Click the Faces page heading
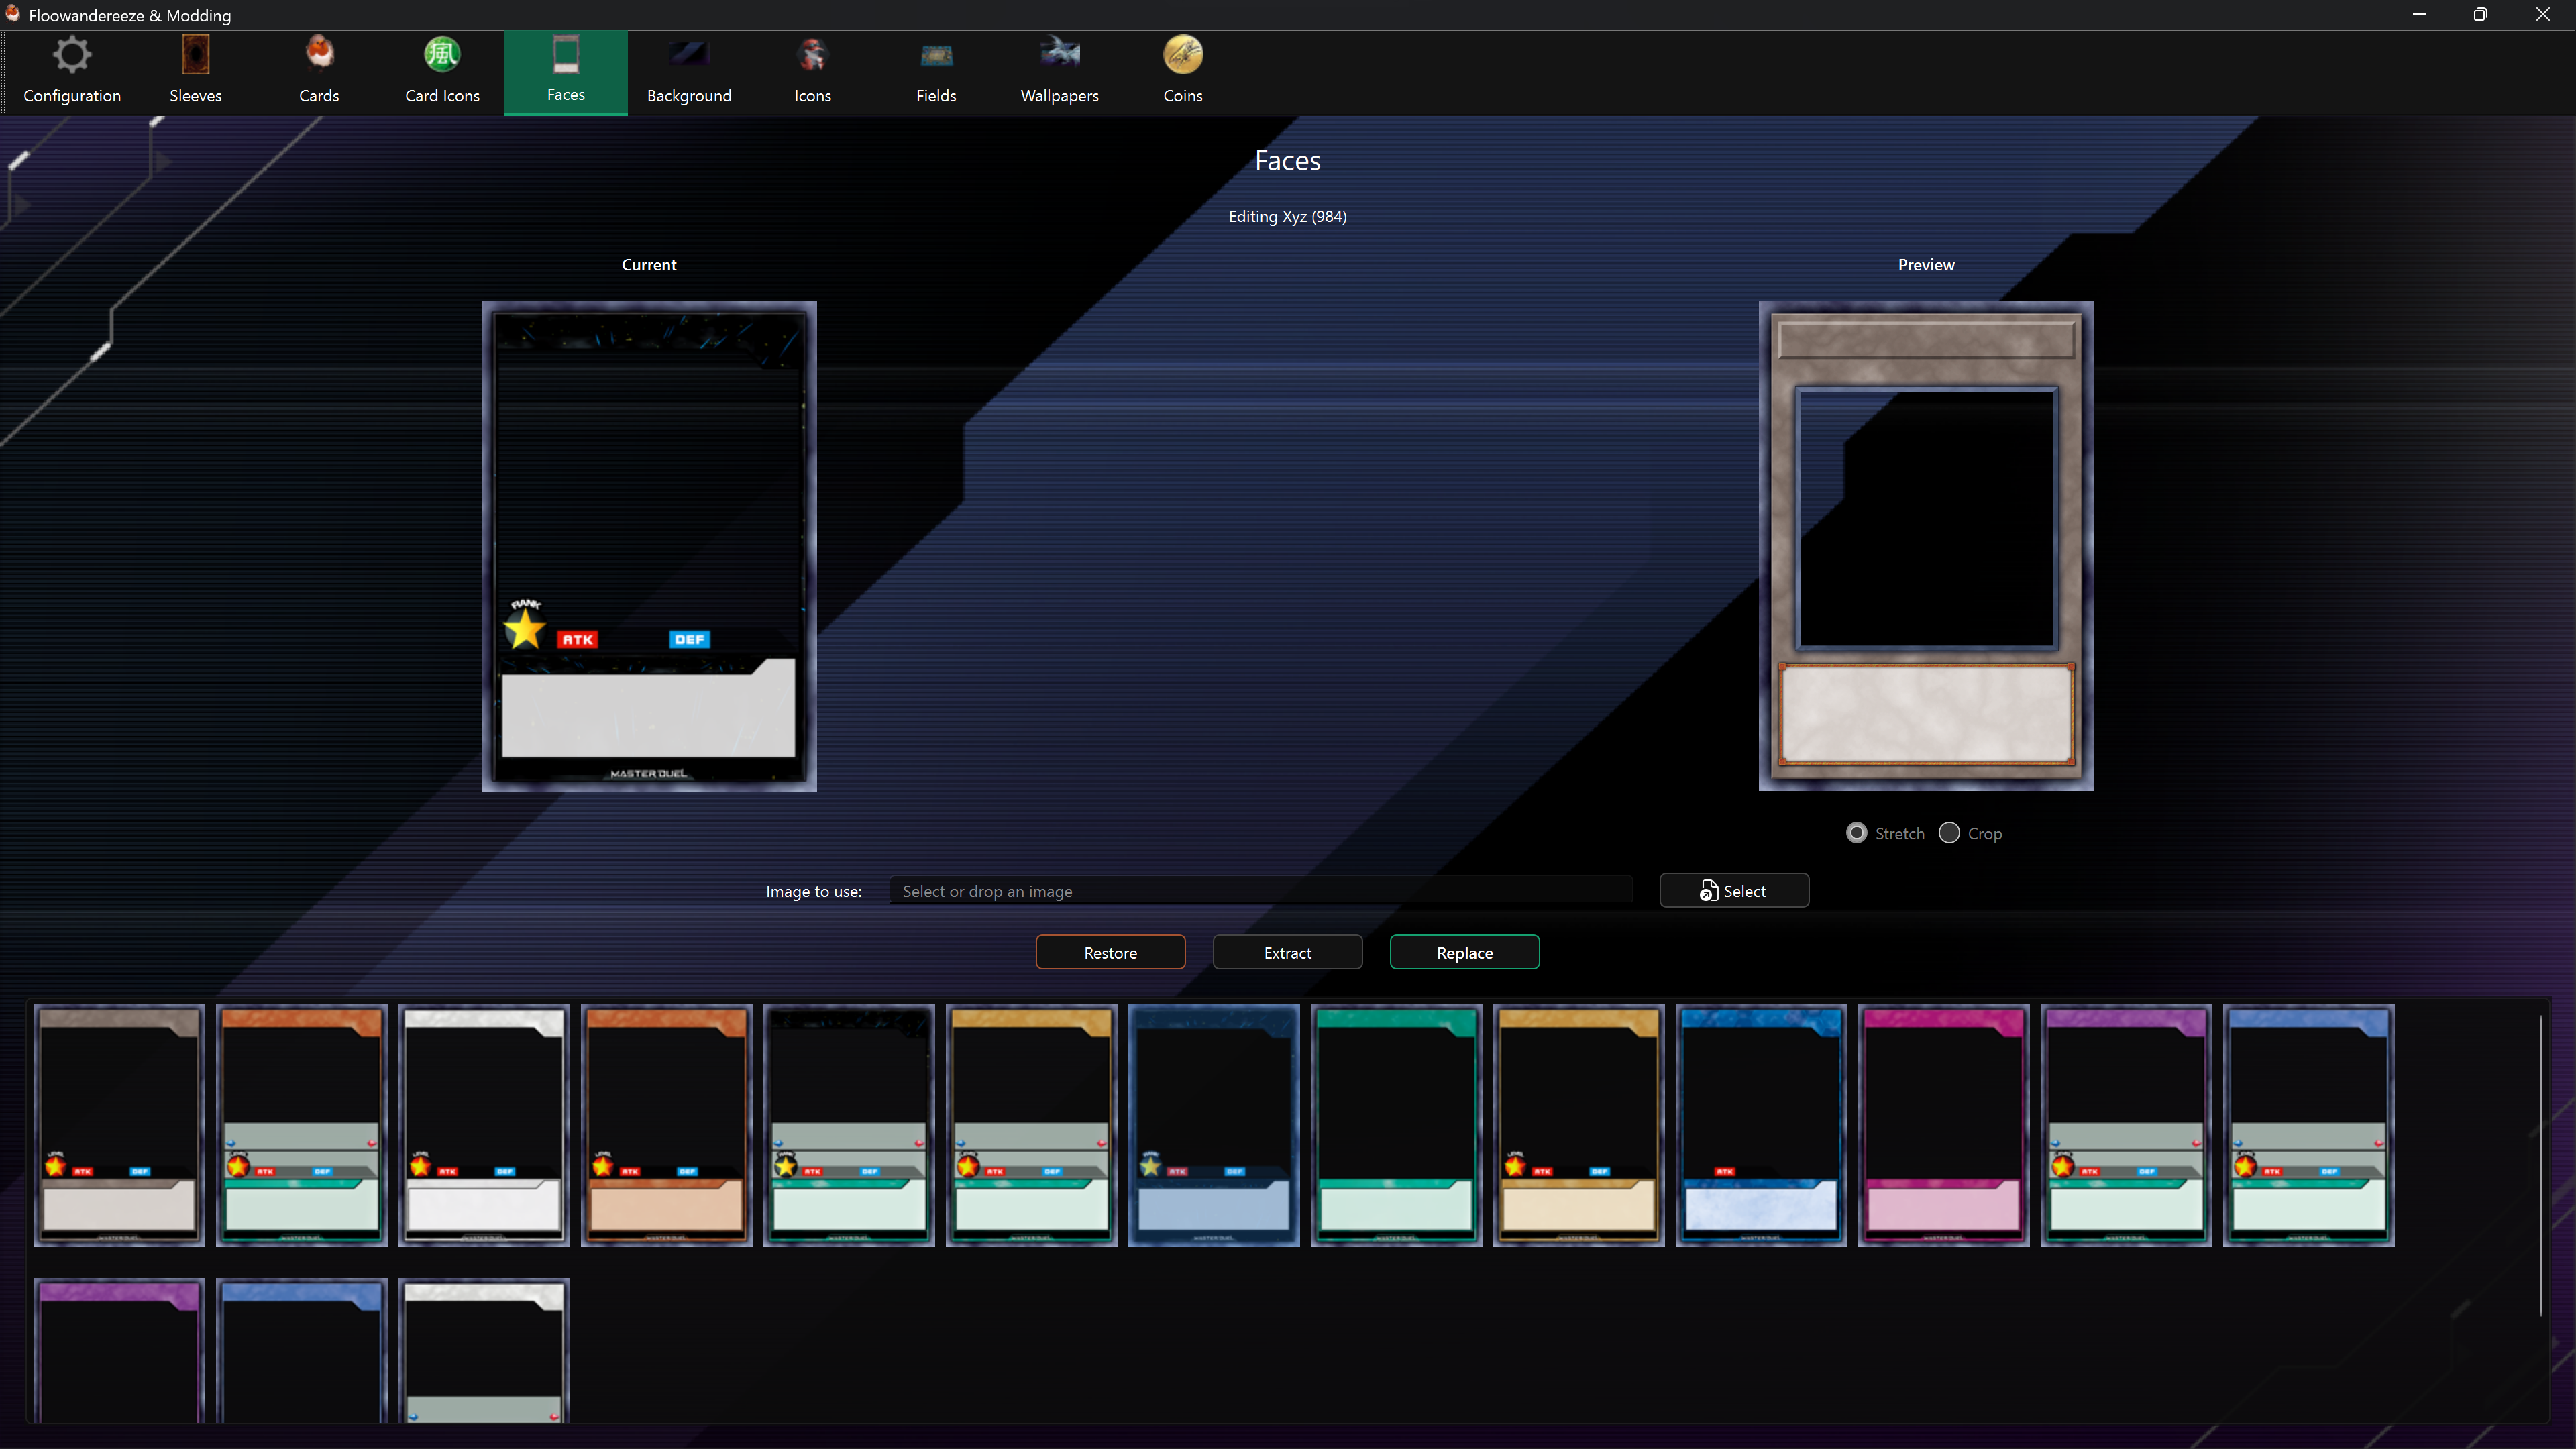Image resolution: width=2576 pixels, height=1449 pixels. tap(1287, 161)
